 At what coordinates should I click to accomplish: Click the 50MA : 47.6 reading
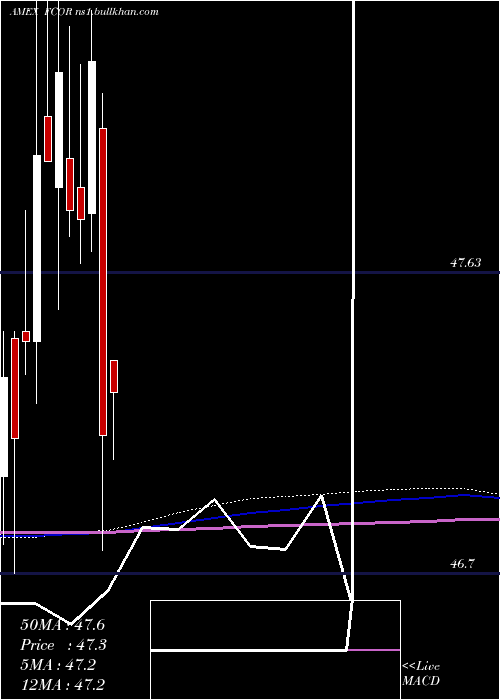pyautogui.click(x=63, y=625)
